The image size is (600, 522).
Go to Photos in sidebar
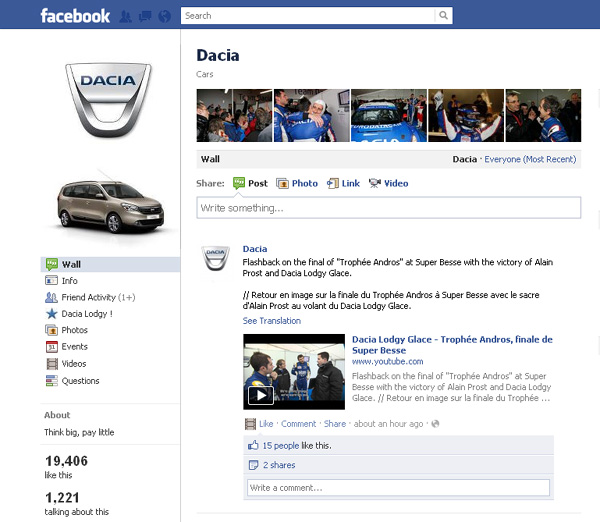74,330
